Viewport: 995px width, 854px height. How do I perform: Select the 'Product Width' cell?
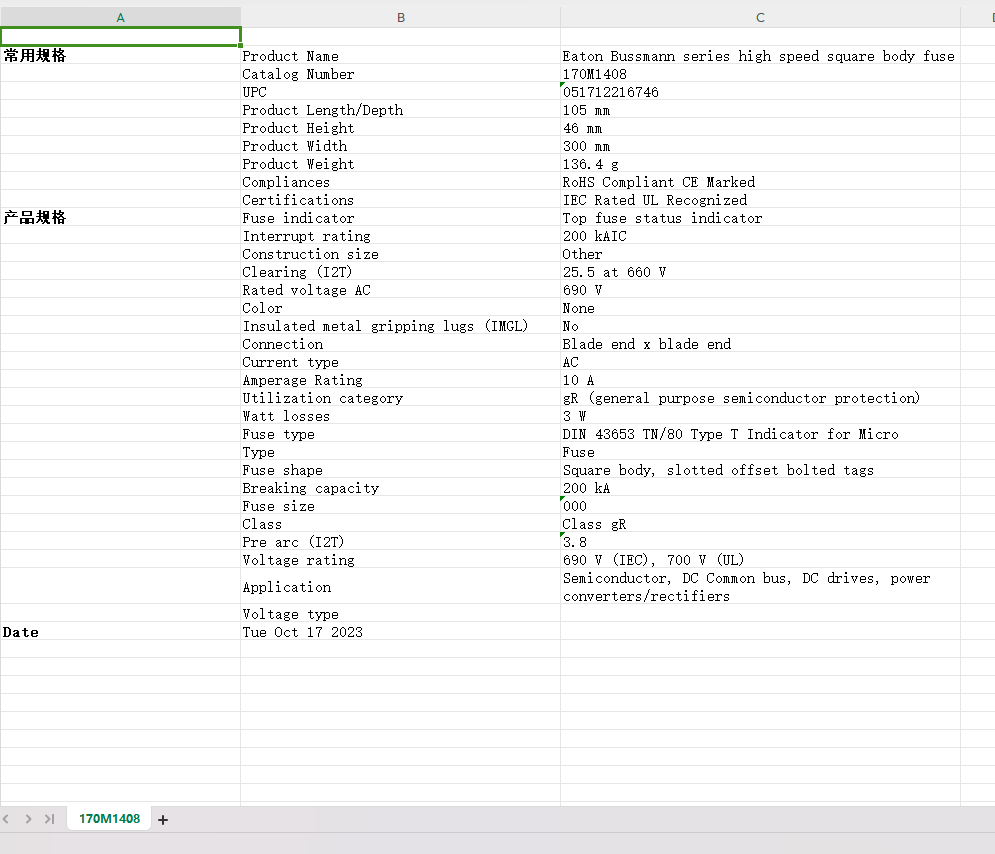click(x=400, y=146)
